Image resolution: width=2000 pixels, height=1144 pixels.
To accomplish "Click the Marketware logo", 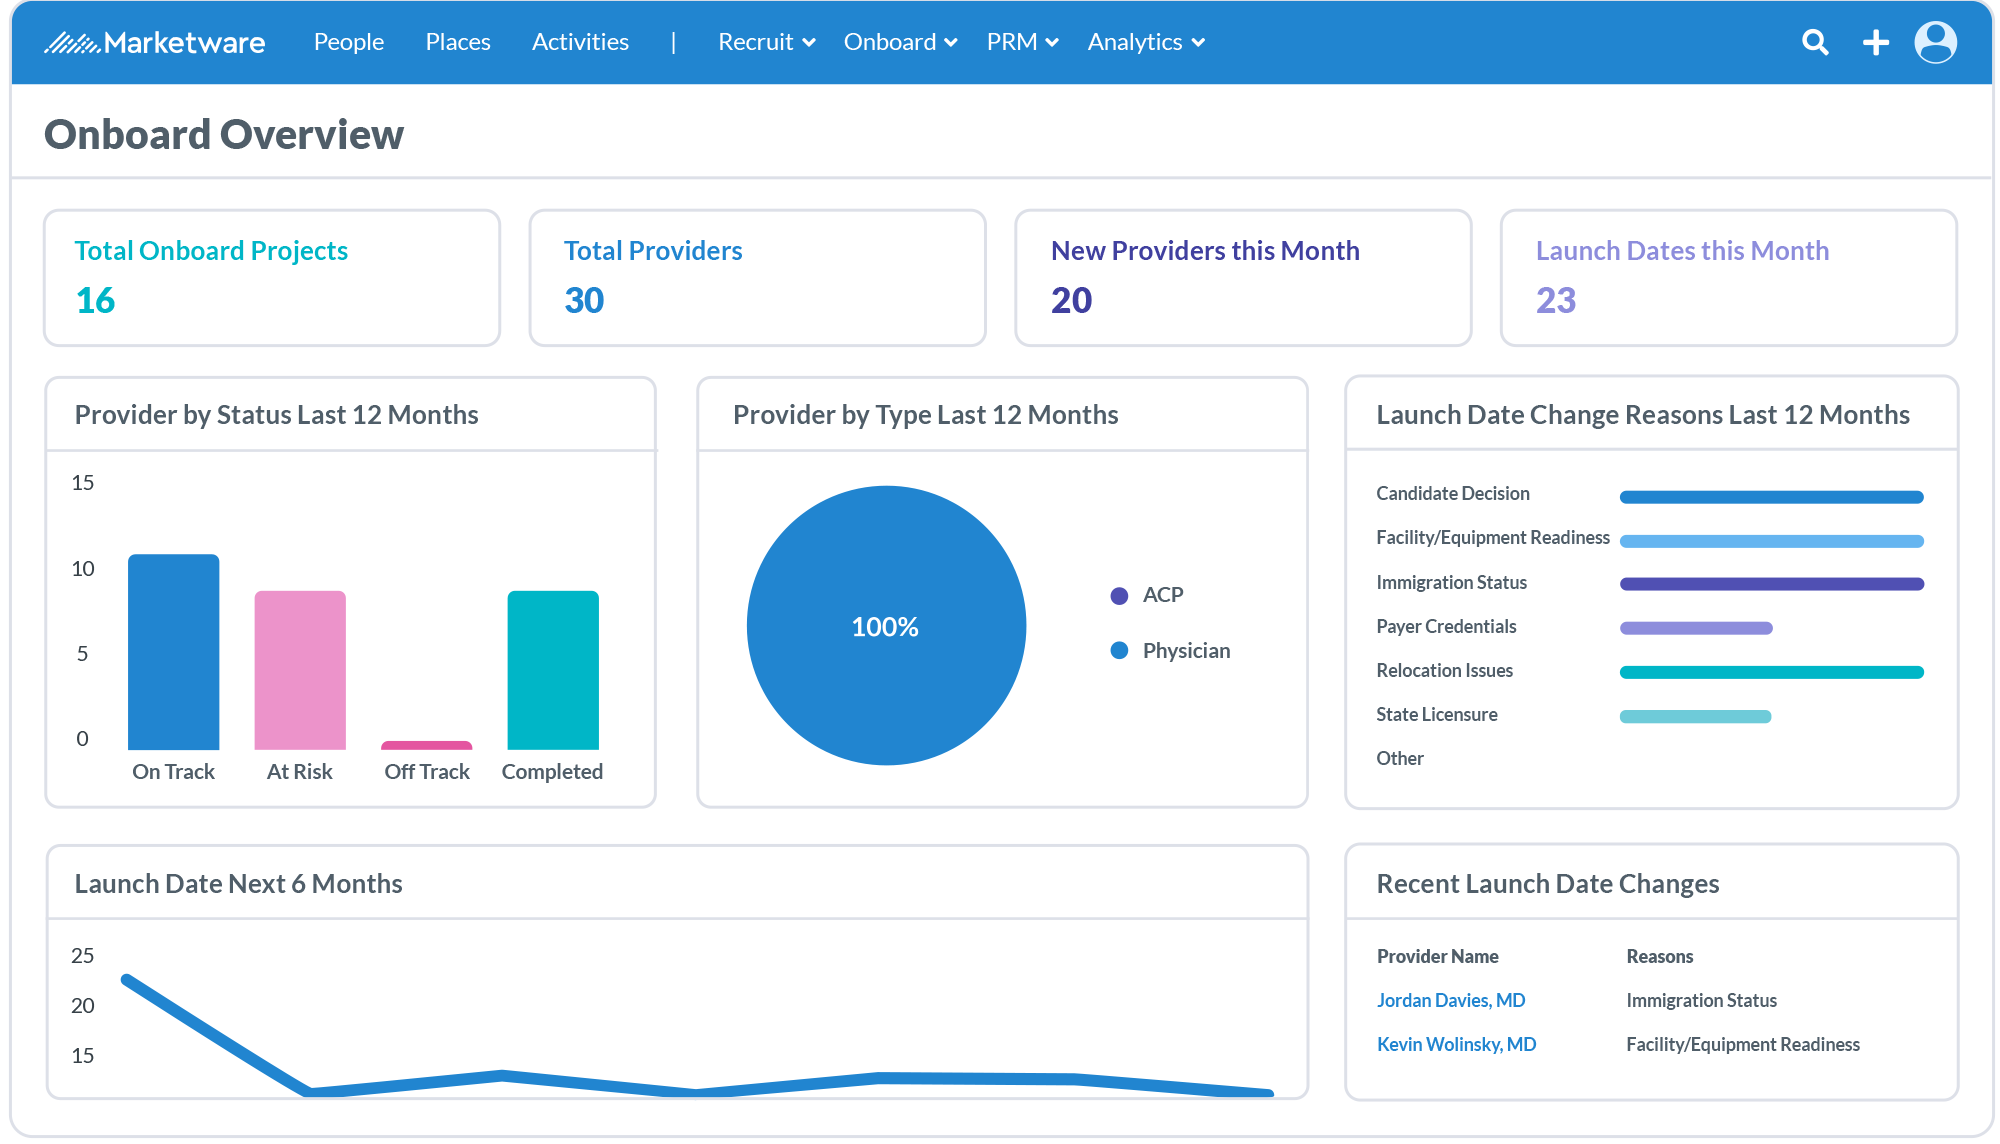I will tap(155, 42).
